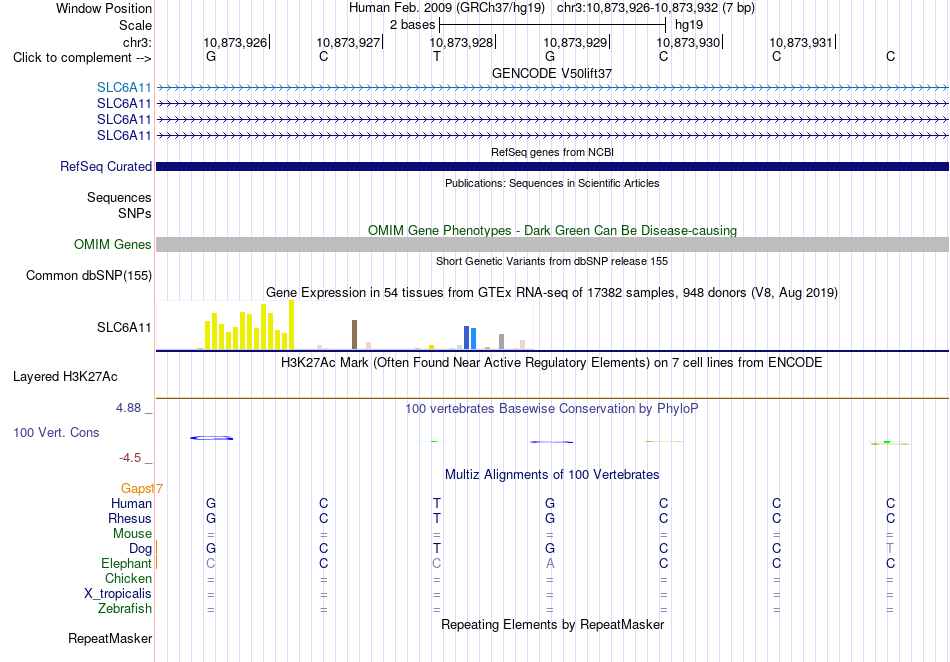Open '100 vertebrates Basewise Conservation by PhyloP' title
The width and height of the screenshot is (950, 662).
tap(552, 409)
